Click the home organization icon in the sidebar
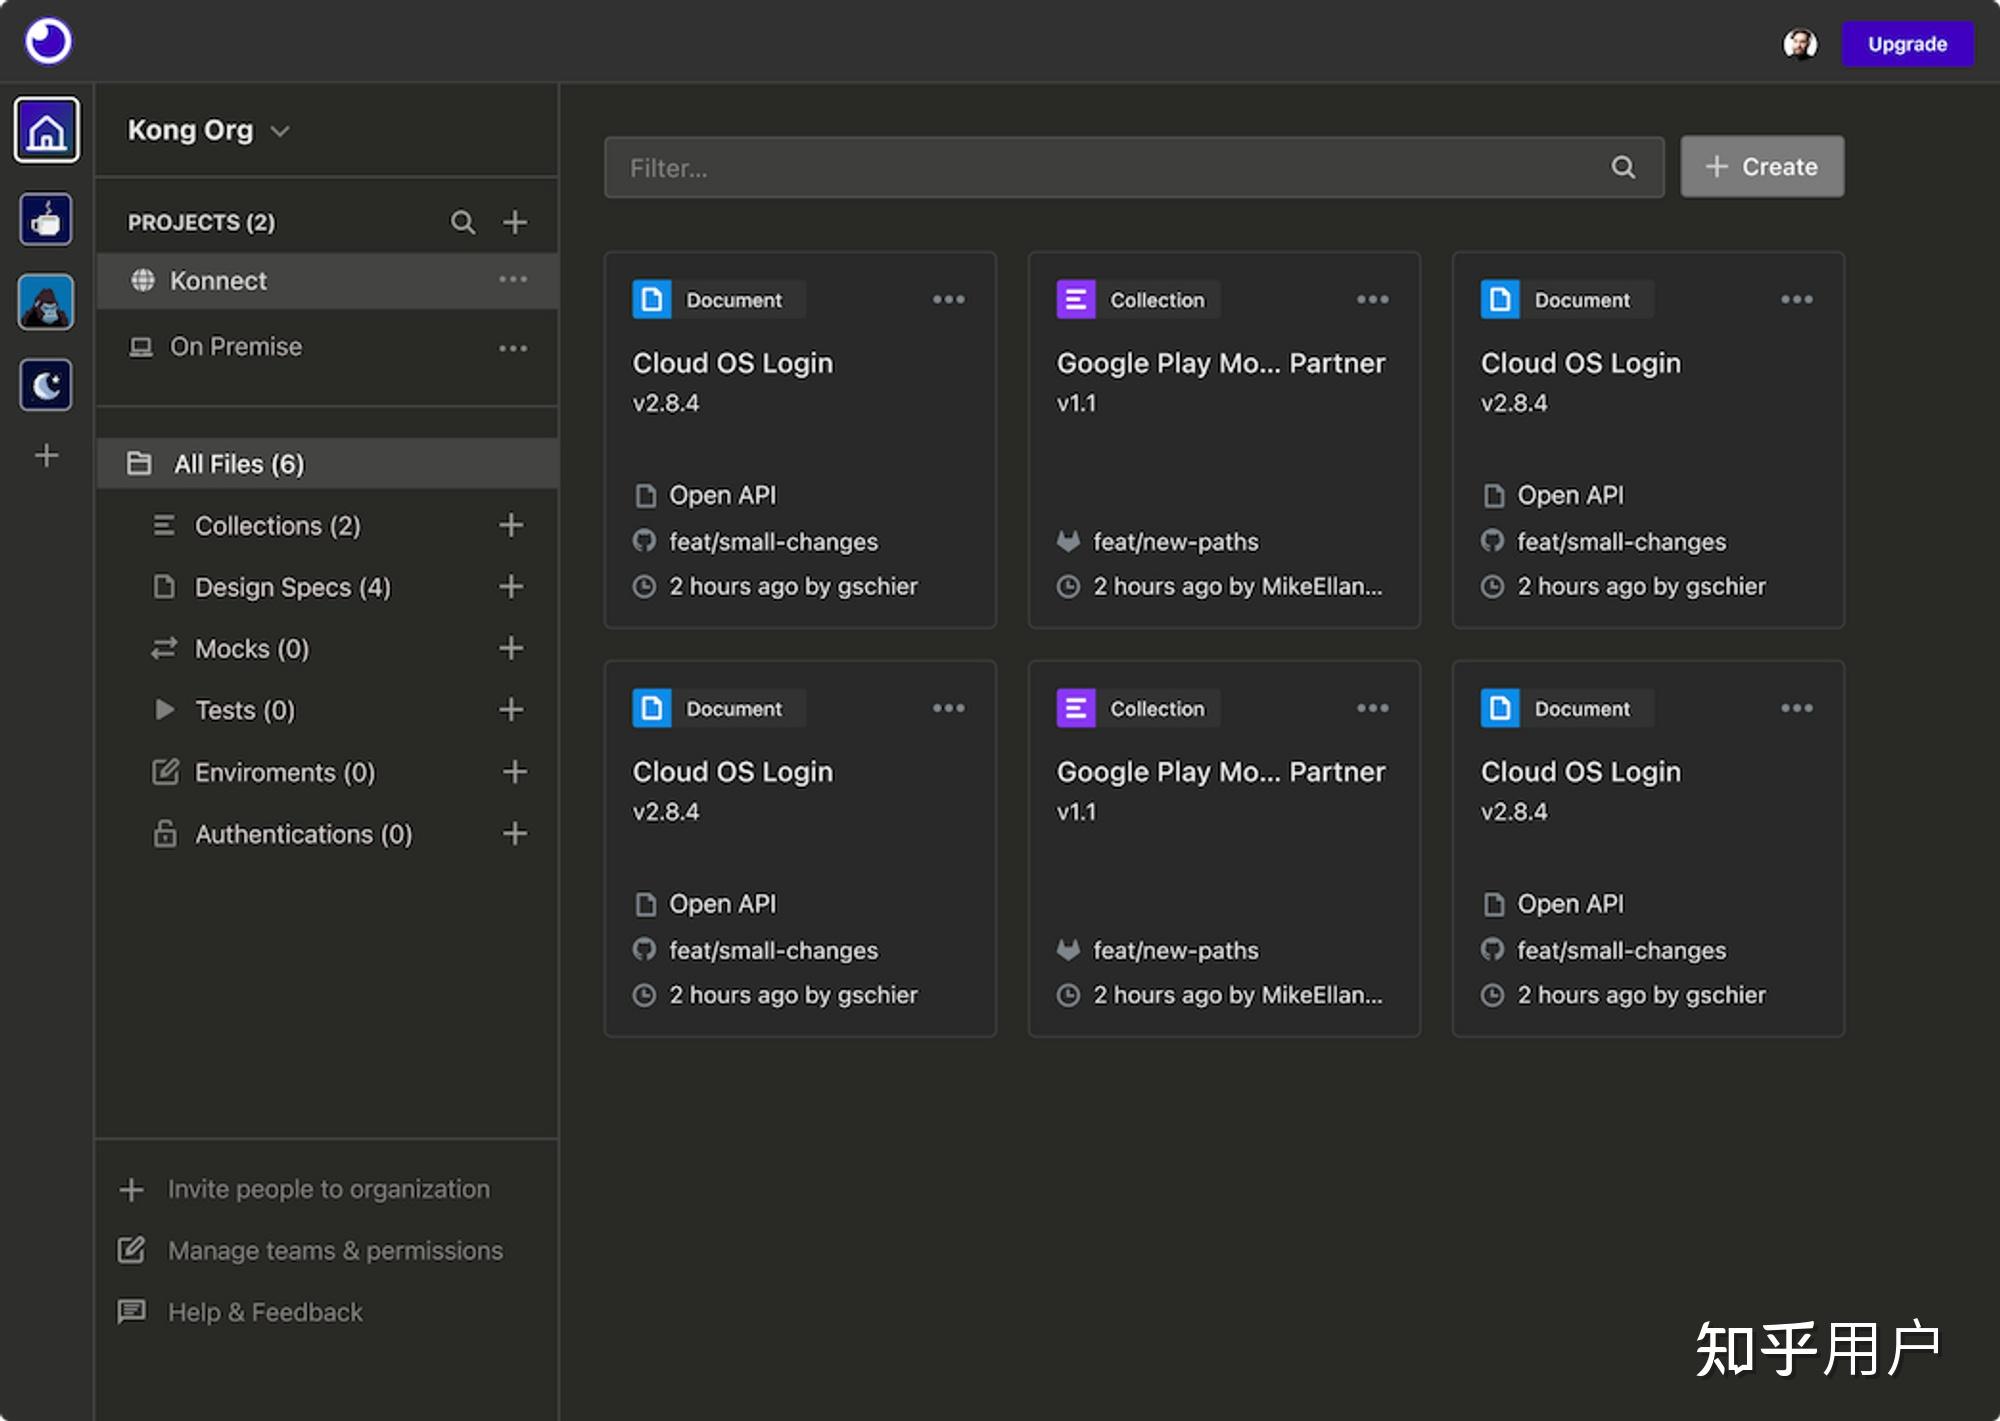 (46, 130)
